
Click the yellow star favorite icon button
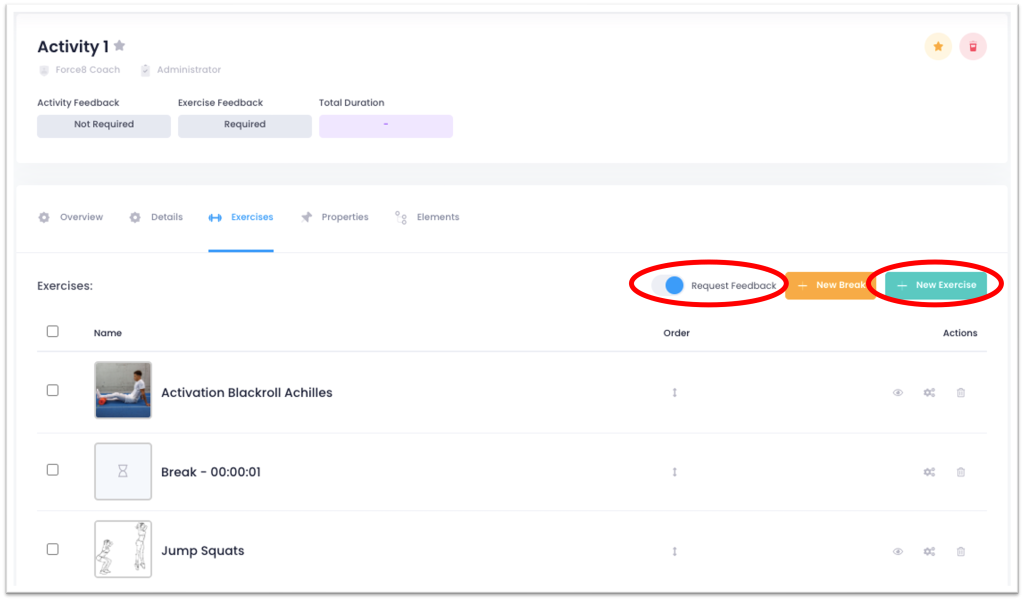click(x=937, y=47)
